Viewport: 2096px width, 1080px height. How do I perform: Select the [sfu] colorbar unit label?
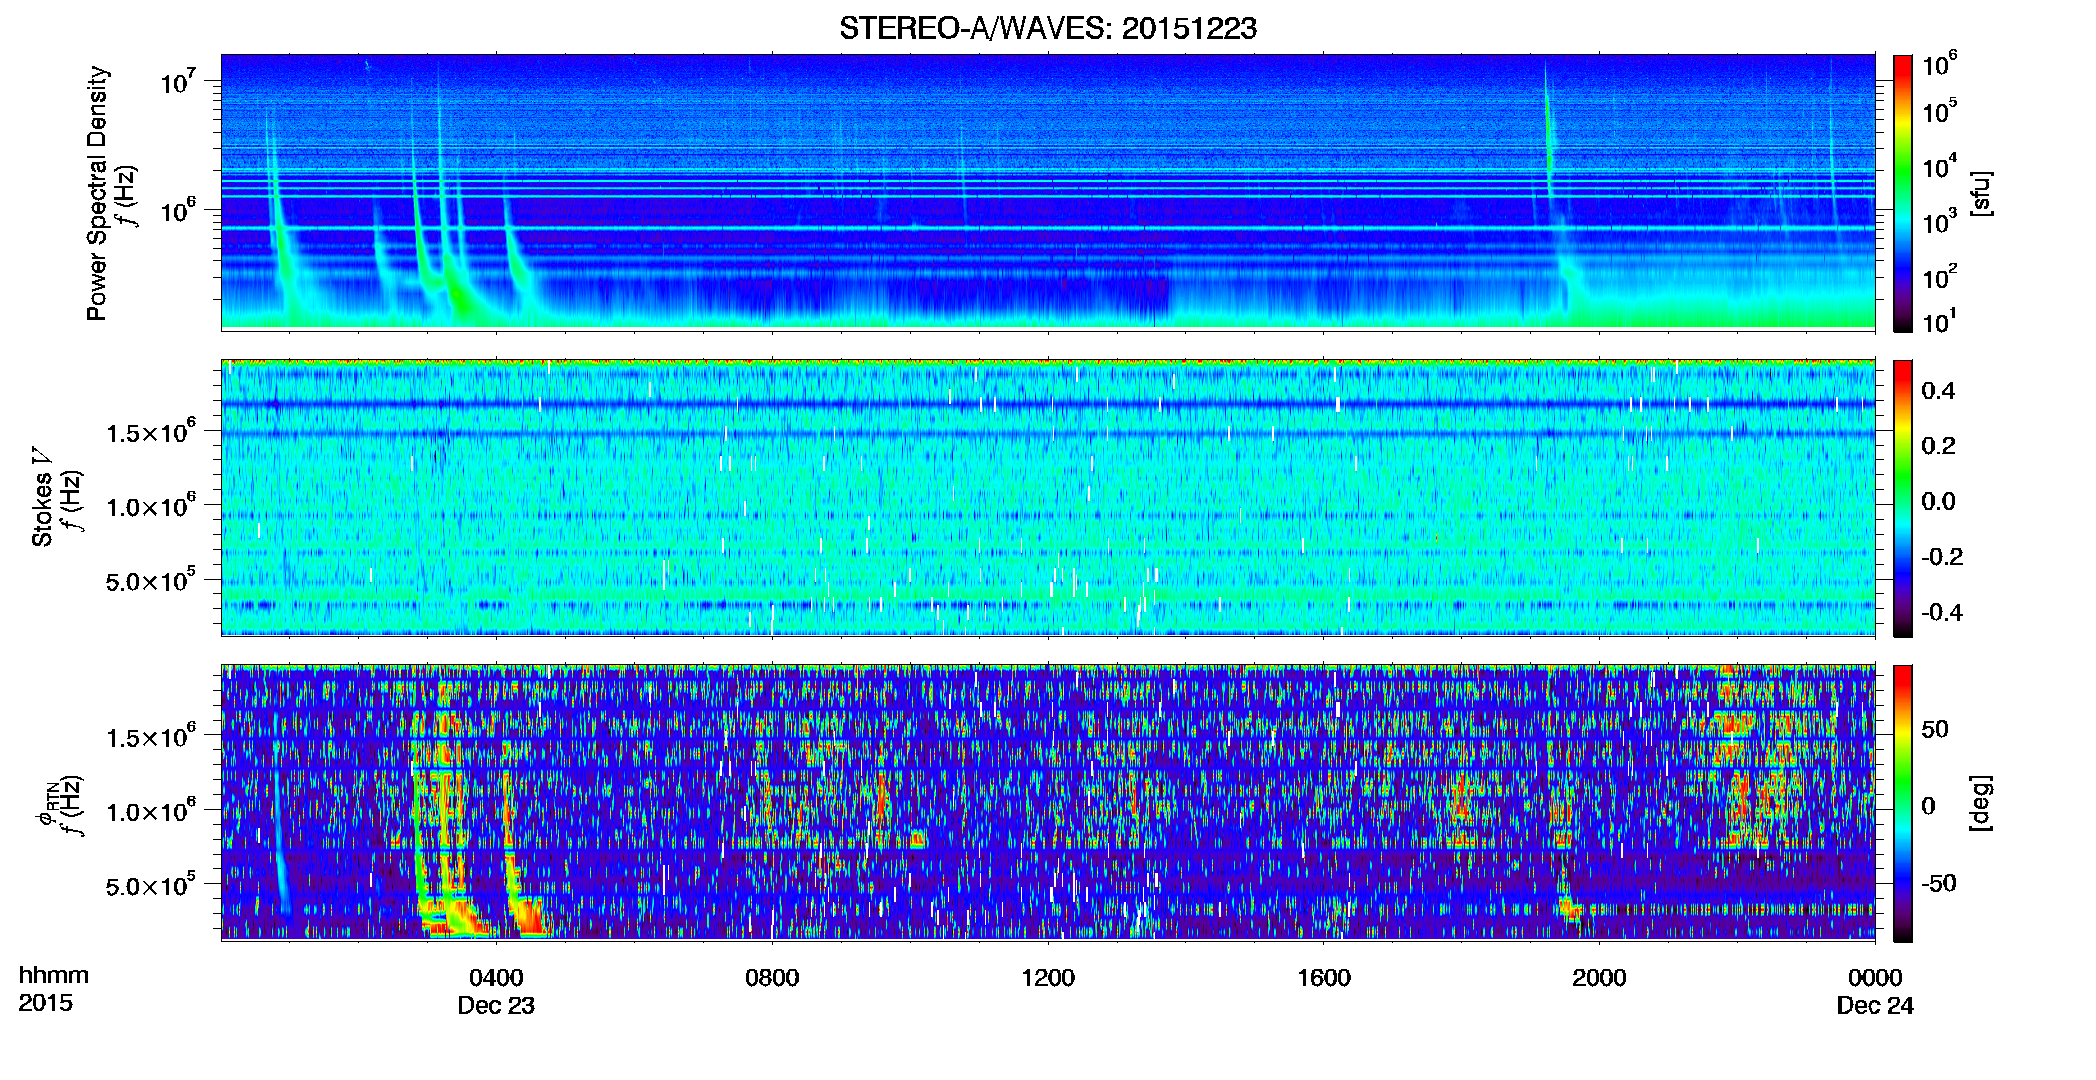1982,193
